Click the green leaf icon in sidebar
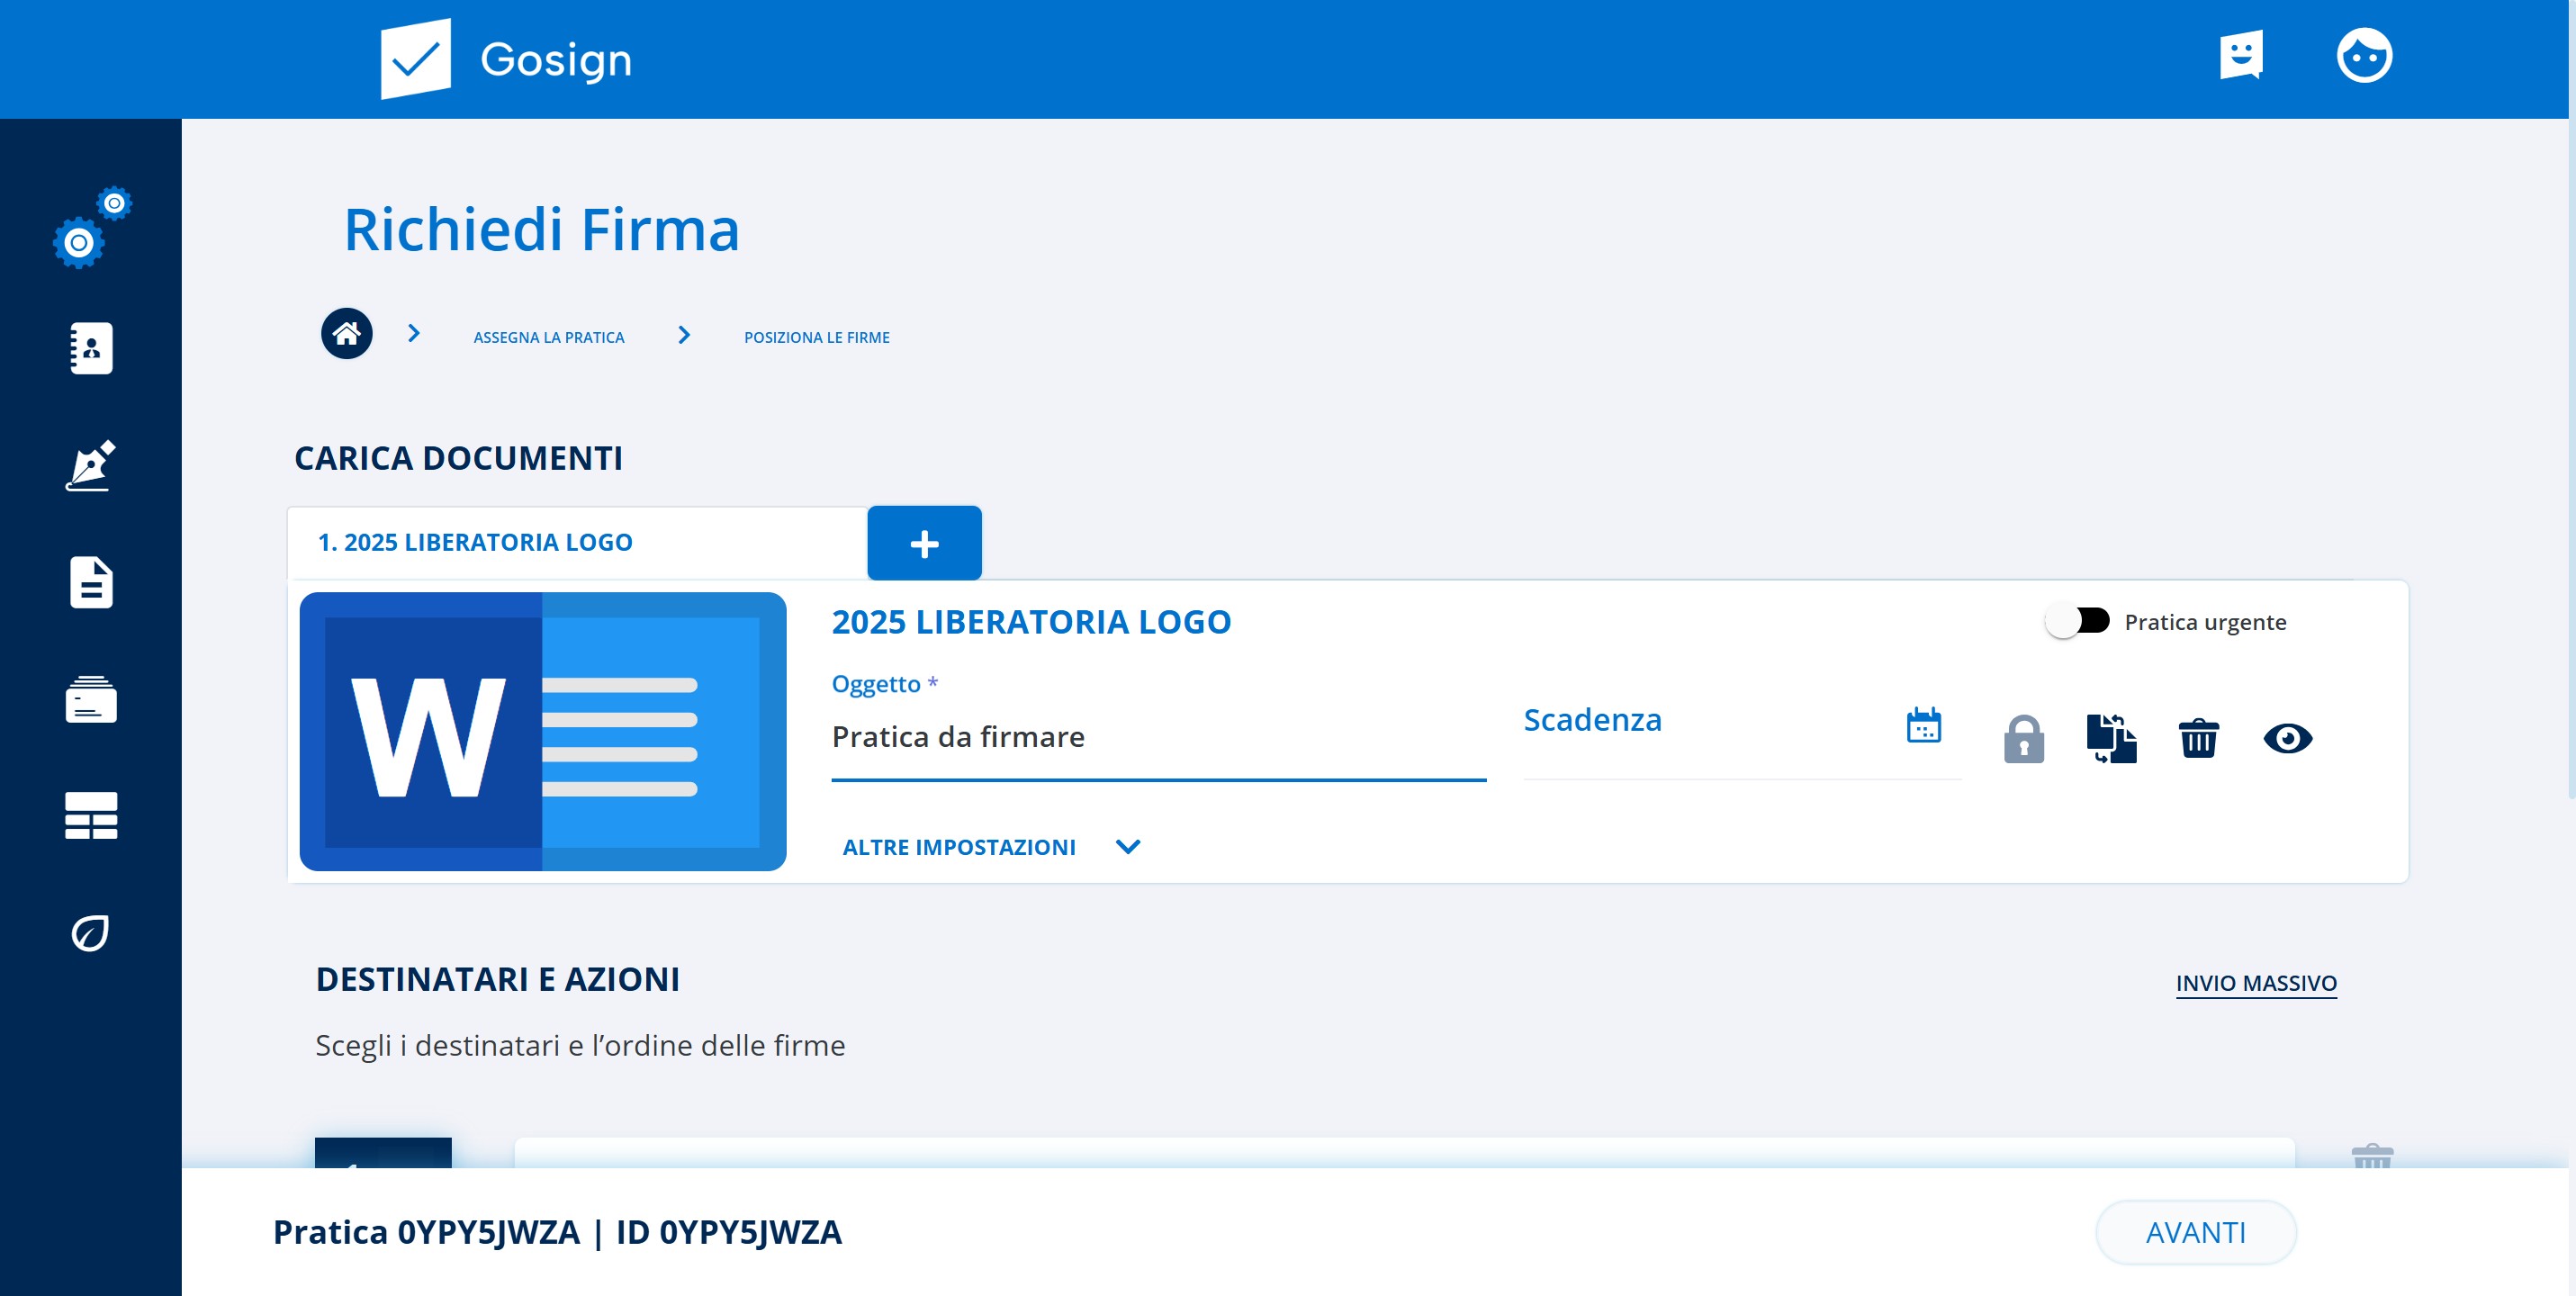This screenshot has width=2576, height=1296. (x=91, y=933)
